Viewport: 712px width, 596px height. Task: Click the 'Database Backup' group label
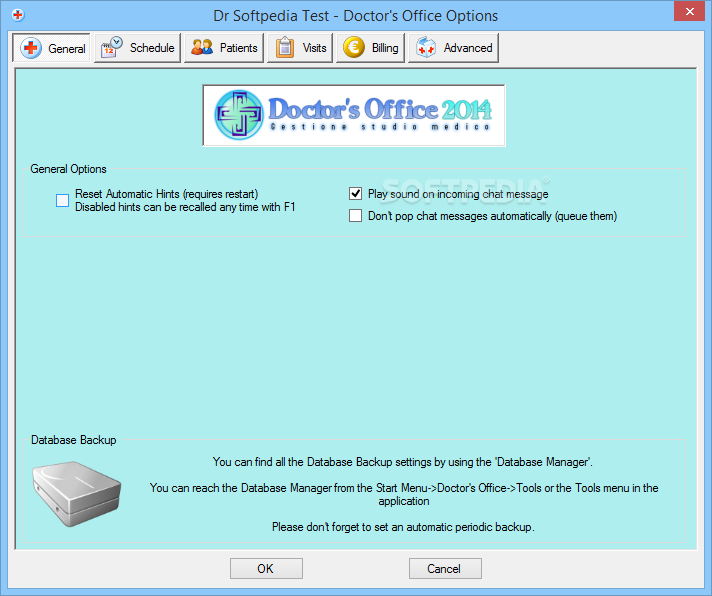point(74,440)
